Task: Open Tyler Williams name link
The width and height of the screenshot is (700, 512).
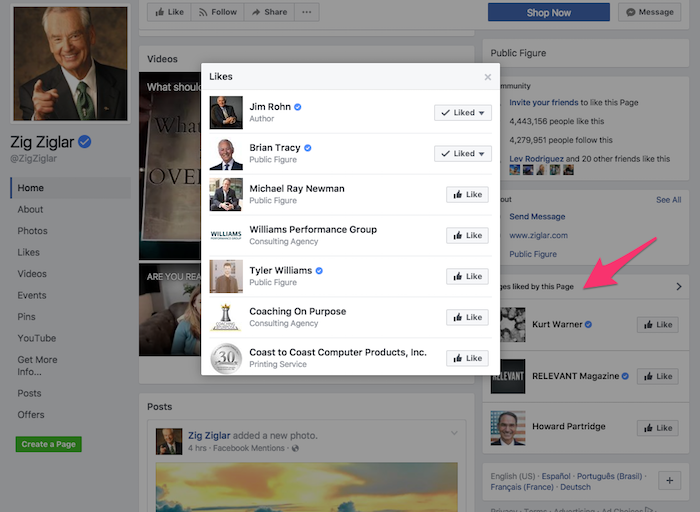Action: coord(280,271)
